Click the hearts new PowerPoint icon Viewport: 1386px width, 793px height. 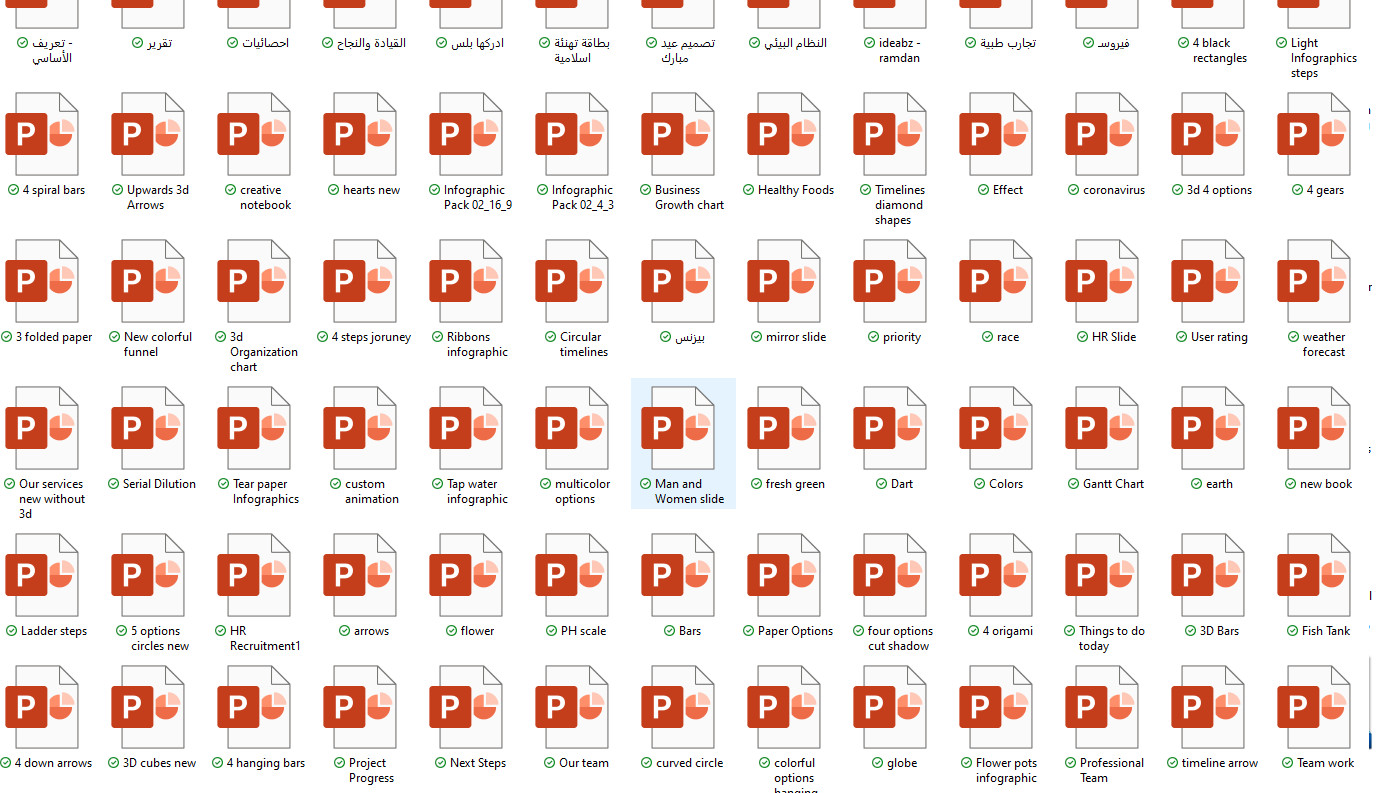pos(360,134)
